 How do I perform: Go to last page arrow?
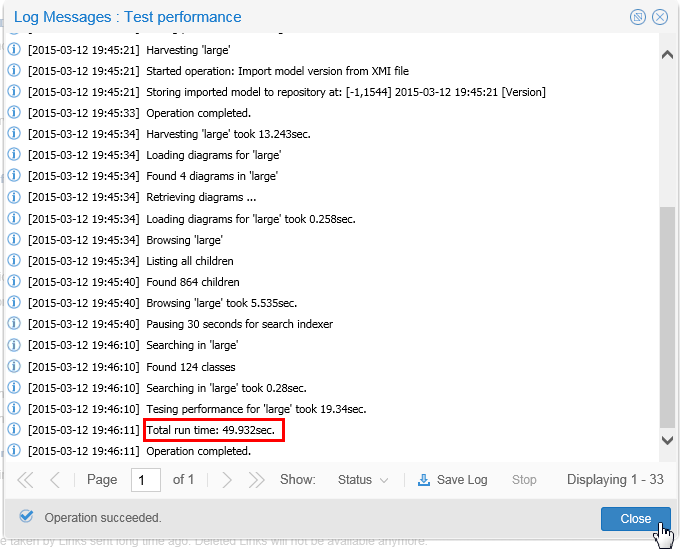pos(256,480)
